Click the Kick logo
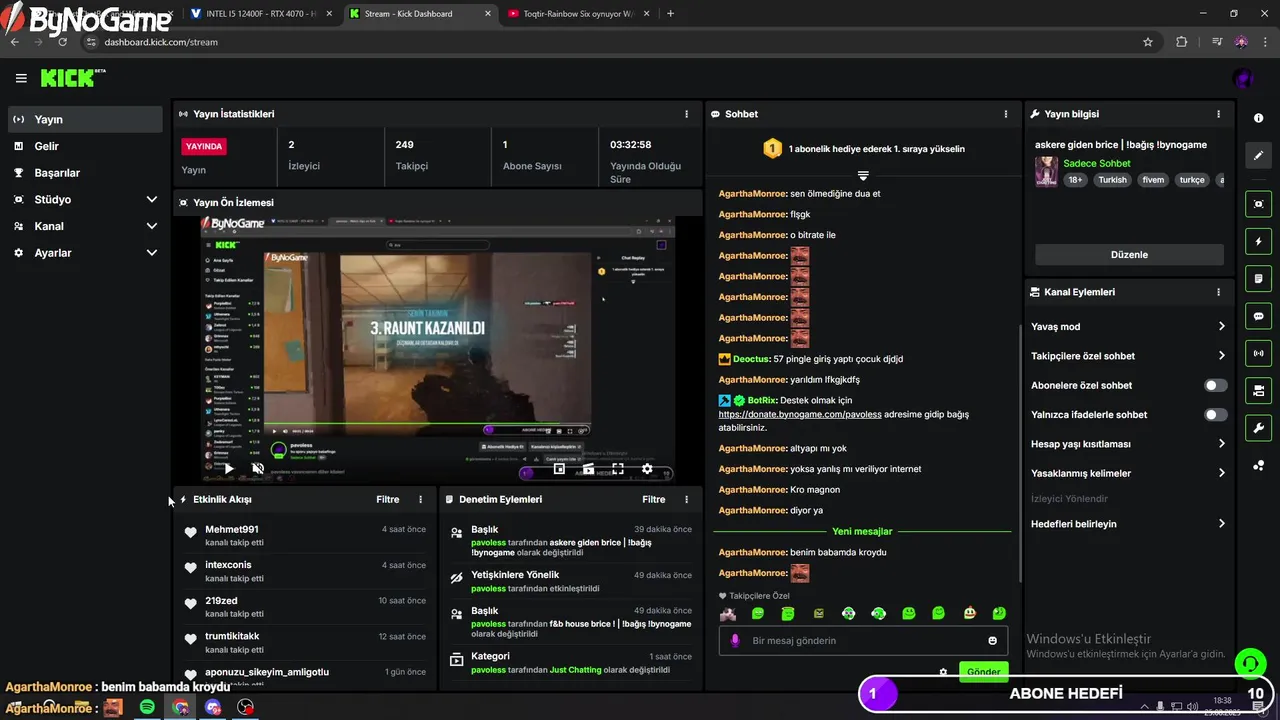This screenshot has width=1280, height=720. [72, 78]
